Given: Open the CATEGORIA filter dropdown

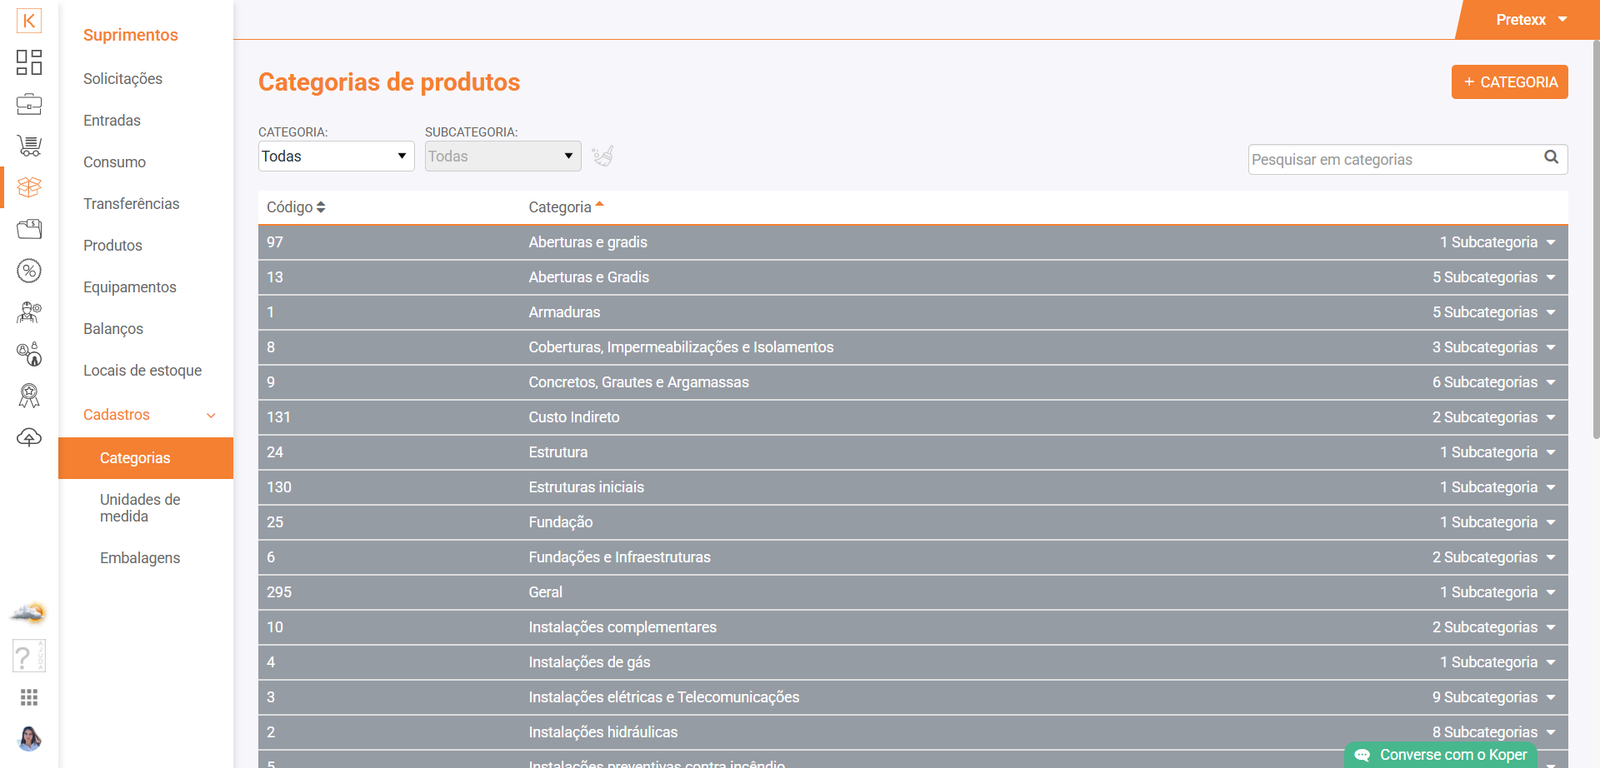Looking at the screenshot, I should [x=336, y=156].
